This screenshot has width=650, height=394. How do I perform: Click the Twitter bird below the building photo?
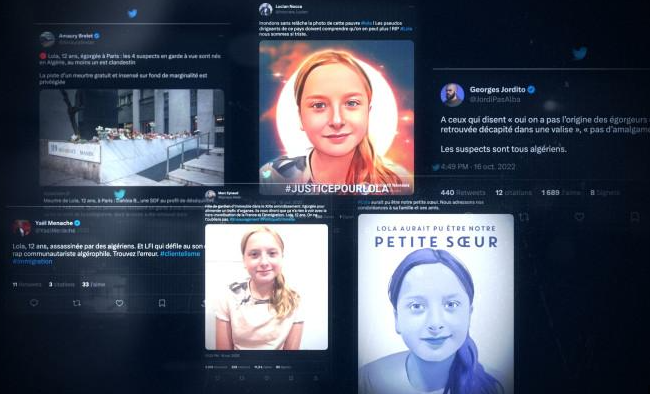119,194
